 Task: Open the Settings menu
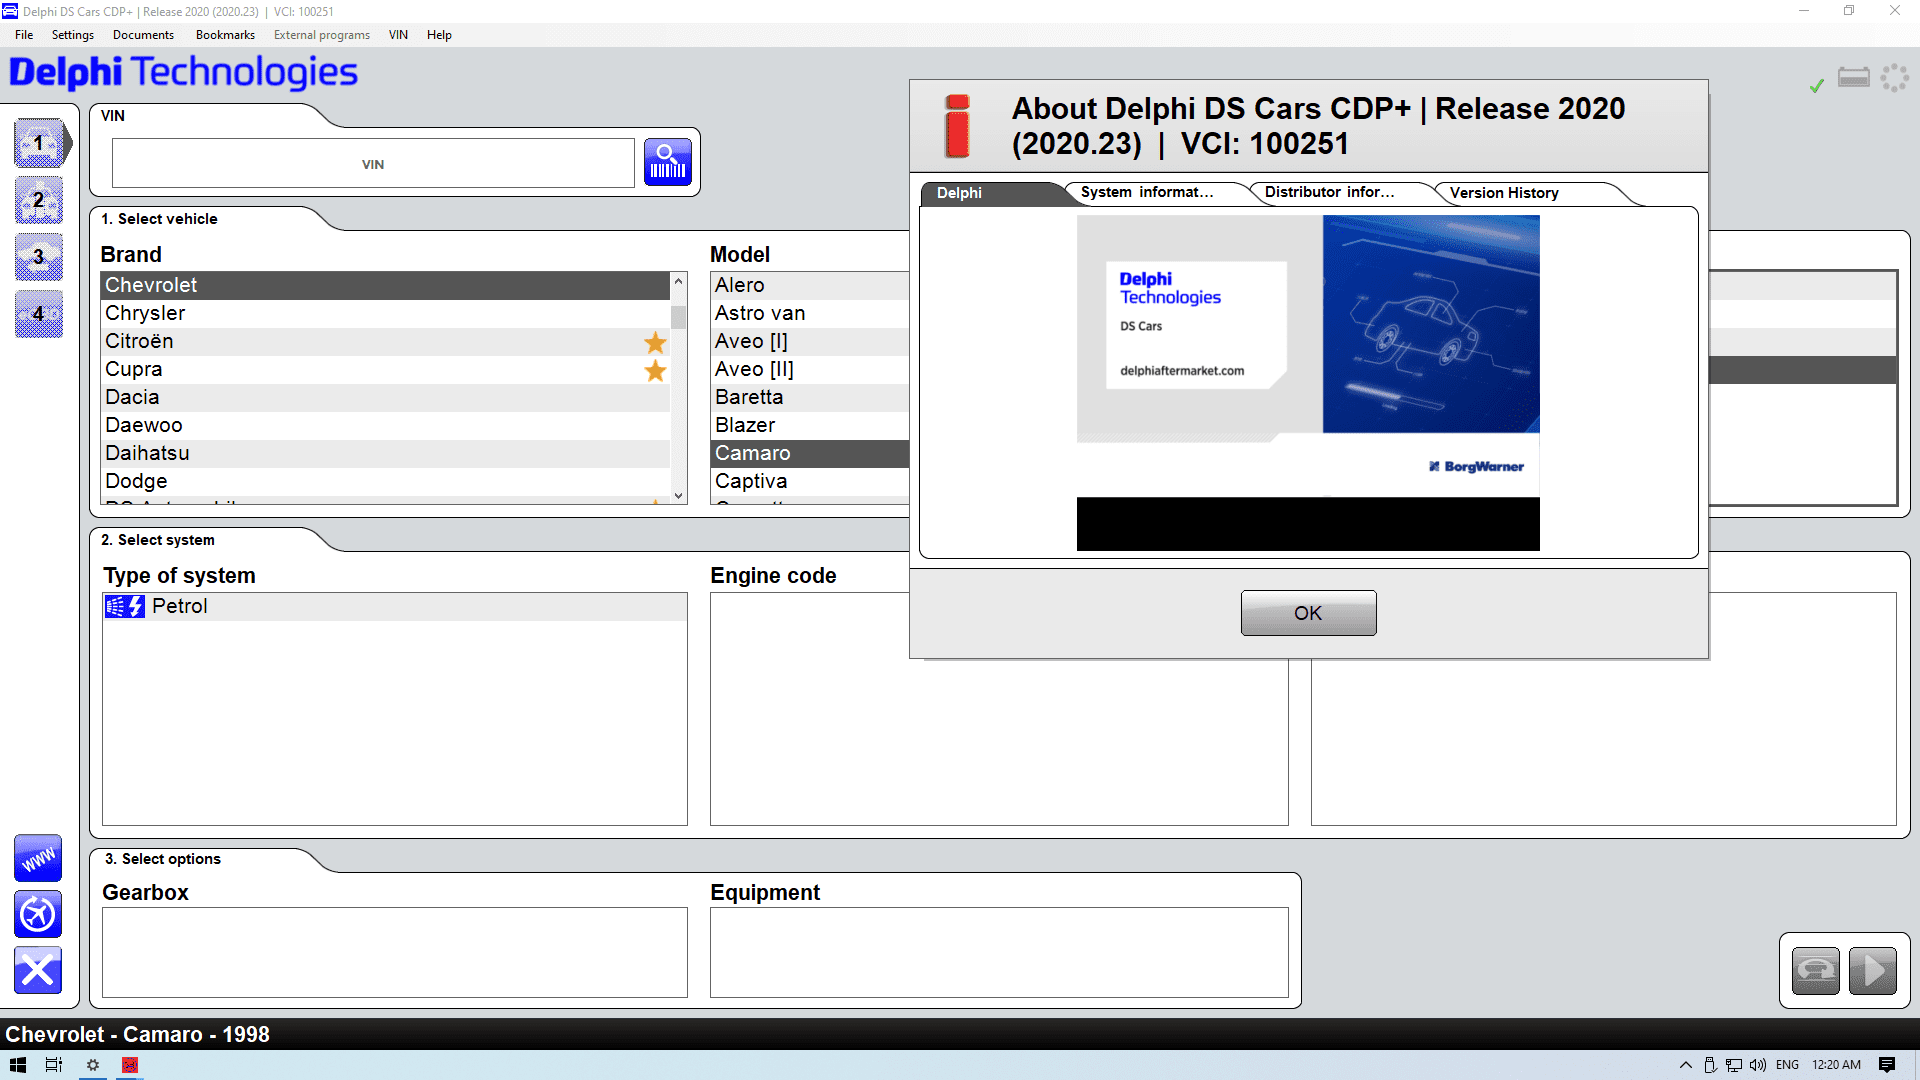(72, 34)
